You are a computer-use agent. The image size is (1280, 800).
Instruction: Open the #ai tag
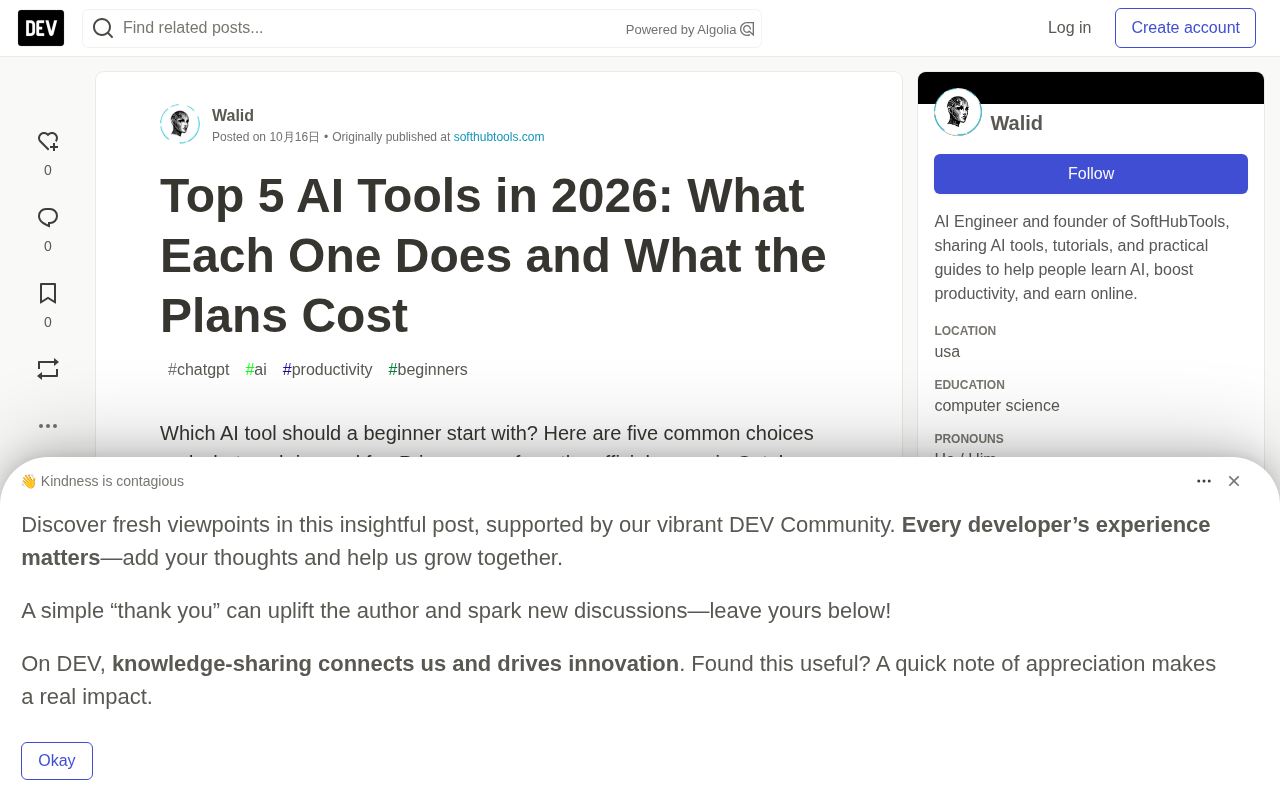click(x=256, y=370)
